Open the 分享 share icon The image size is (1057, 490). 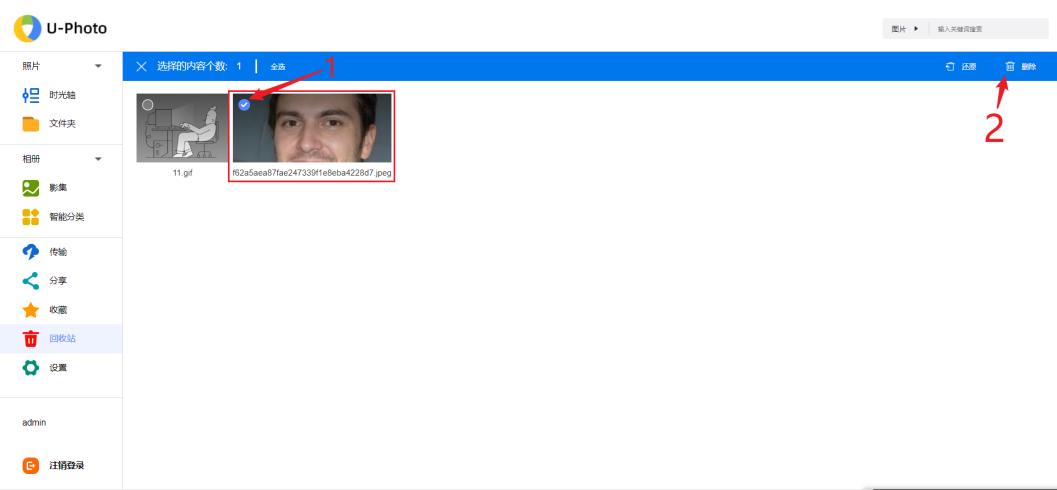(31, 281)
